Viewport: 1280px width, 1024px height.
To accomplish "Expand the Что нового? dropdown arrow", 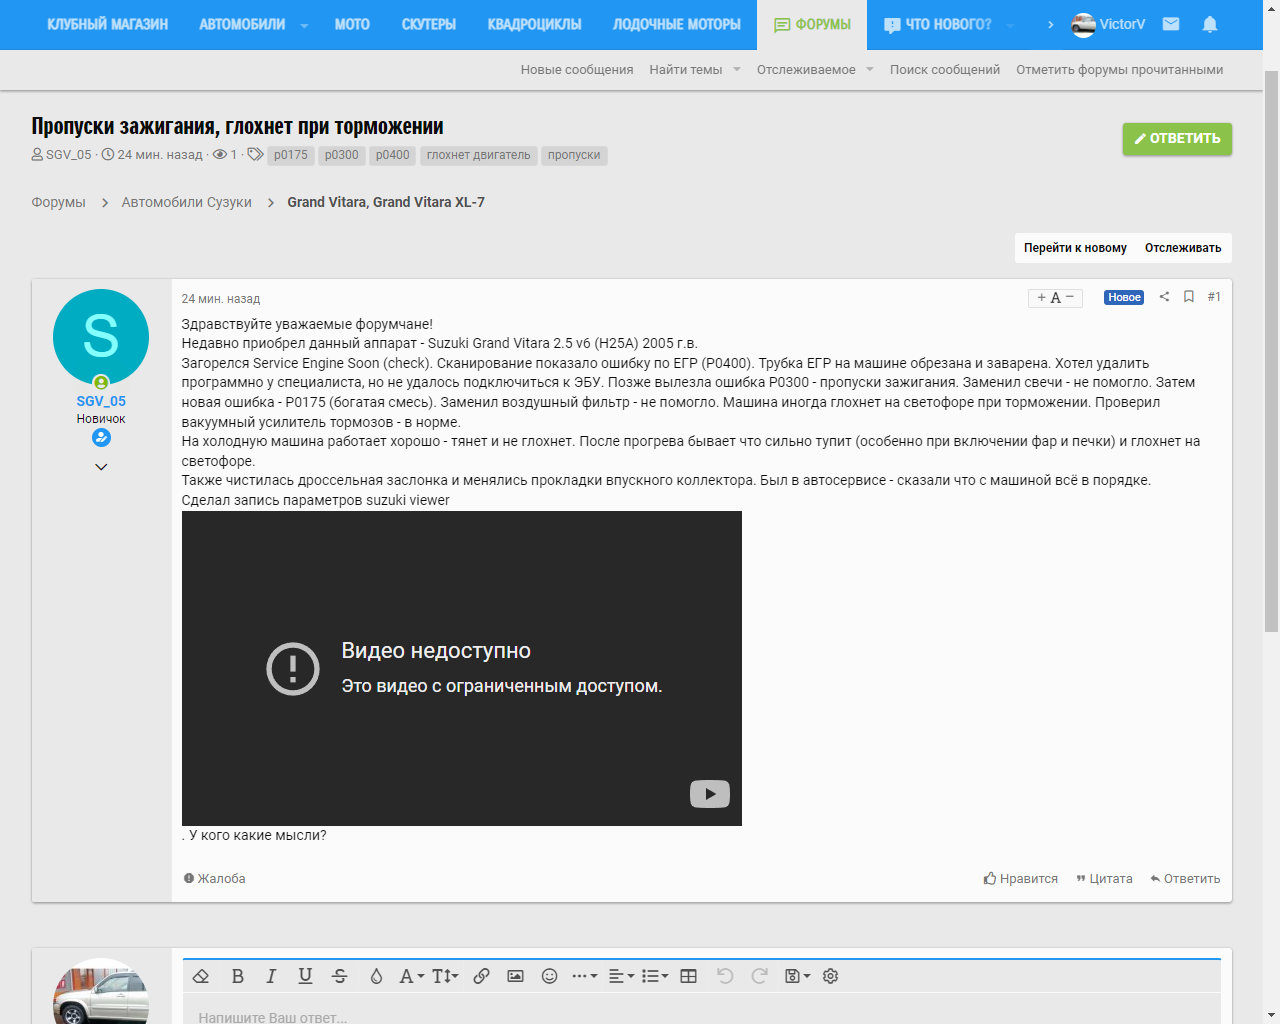I will [1010, 25].
